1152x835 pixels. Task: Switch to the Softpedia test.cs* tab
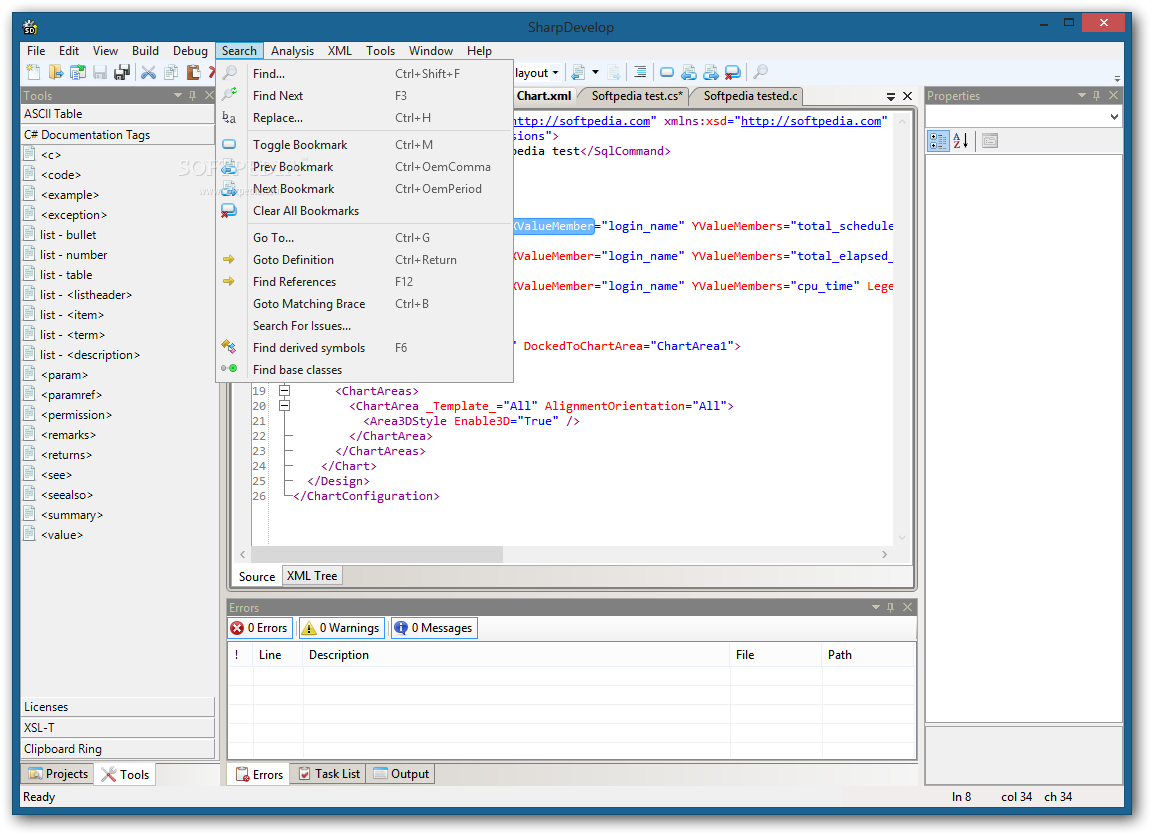point(636,96)
